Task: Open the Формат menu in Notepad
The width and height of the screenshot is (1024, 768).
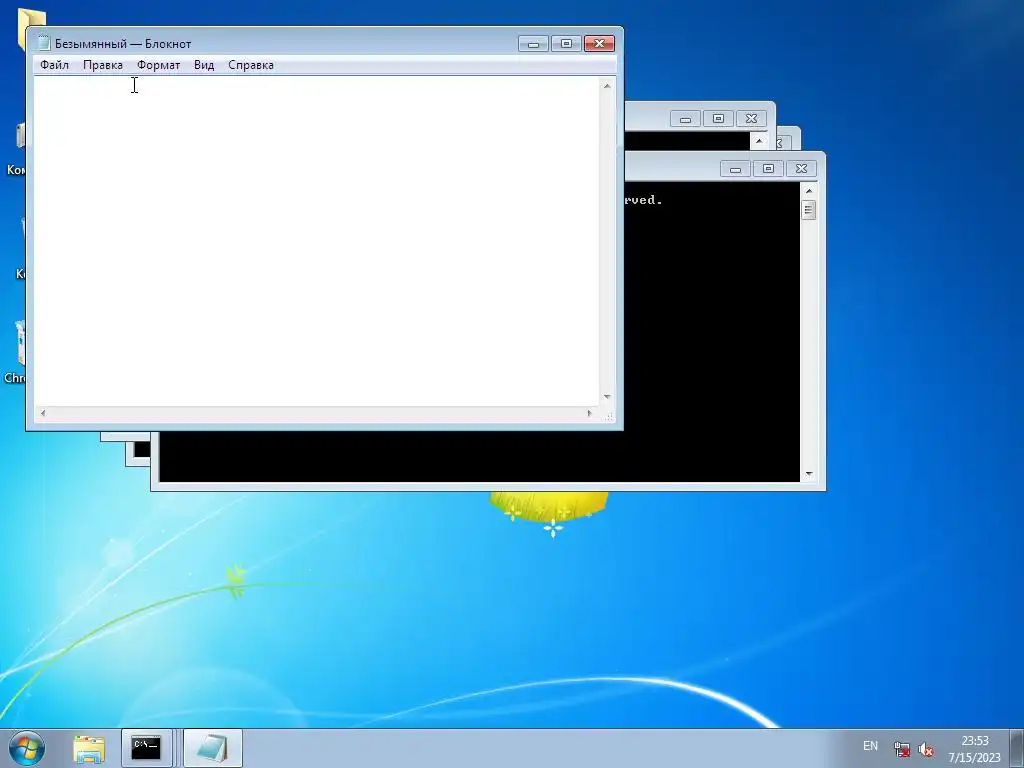Action: click(158, 65)
